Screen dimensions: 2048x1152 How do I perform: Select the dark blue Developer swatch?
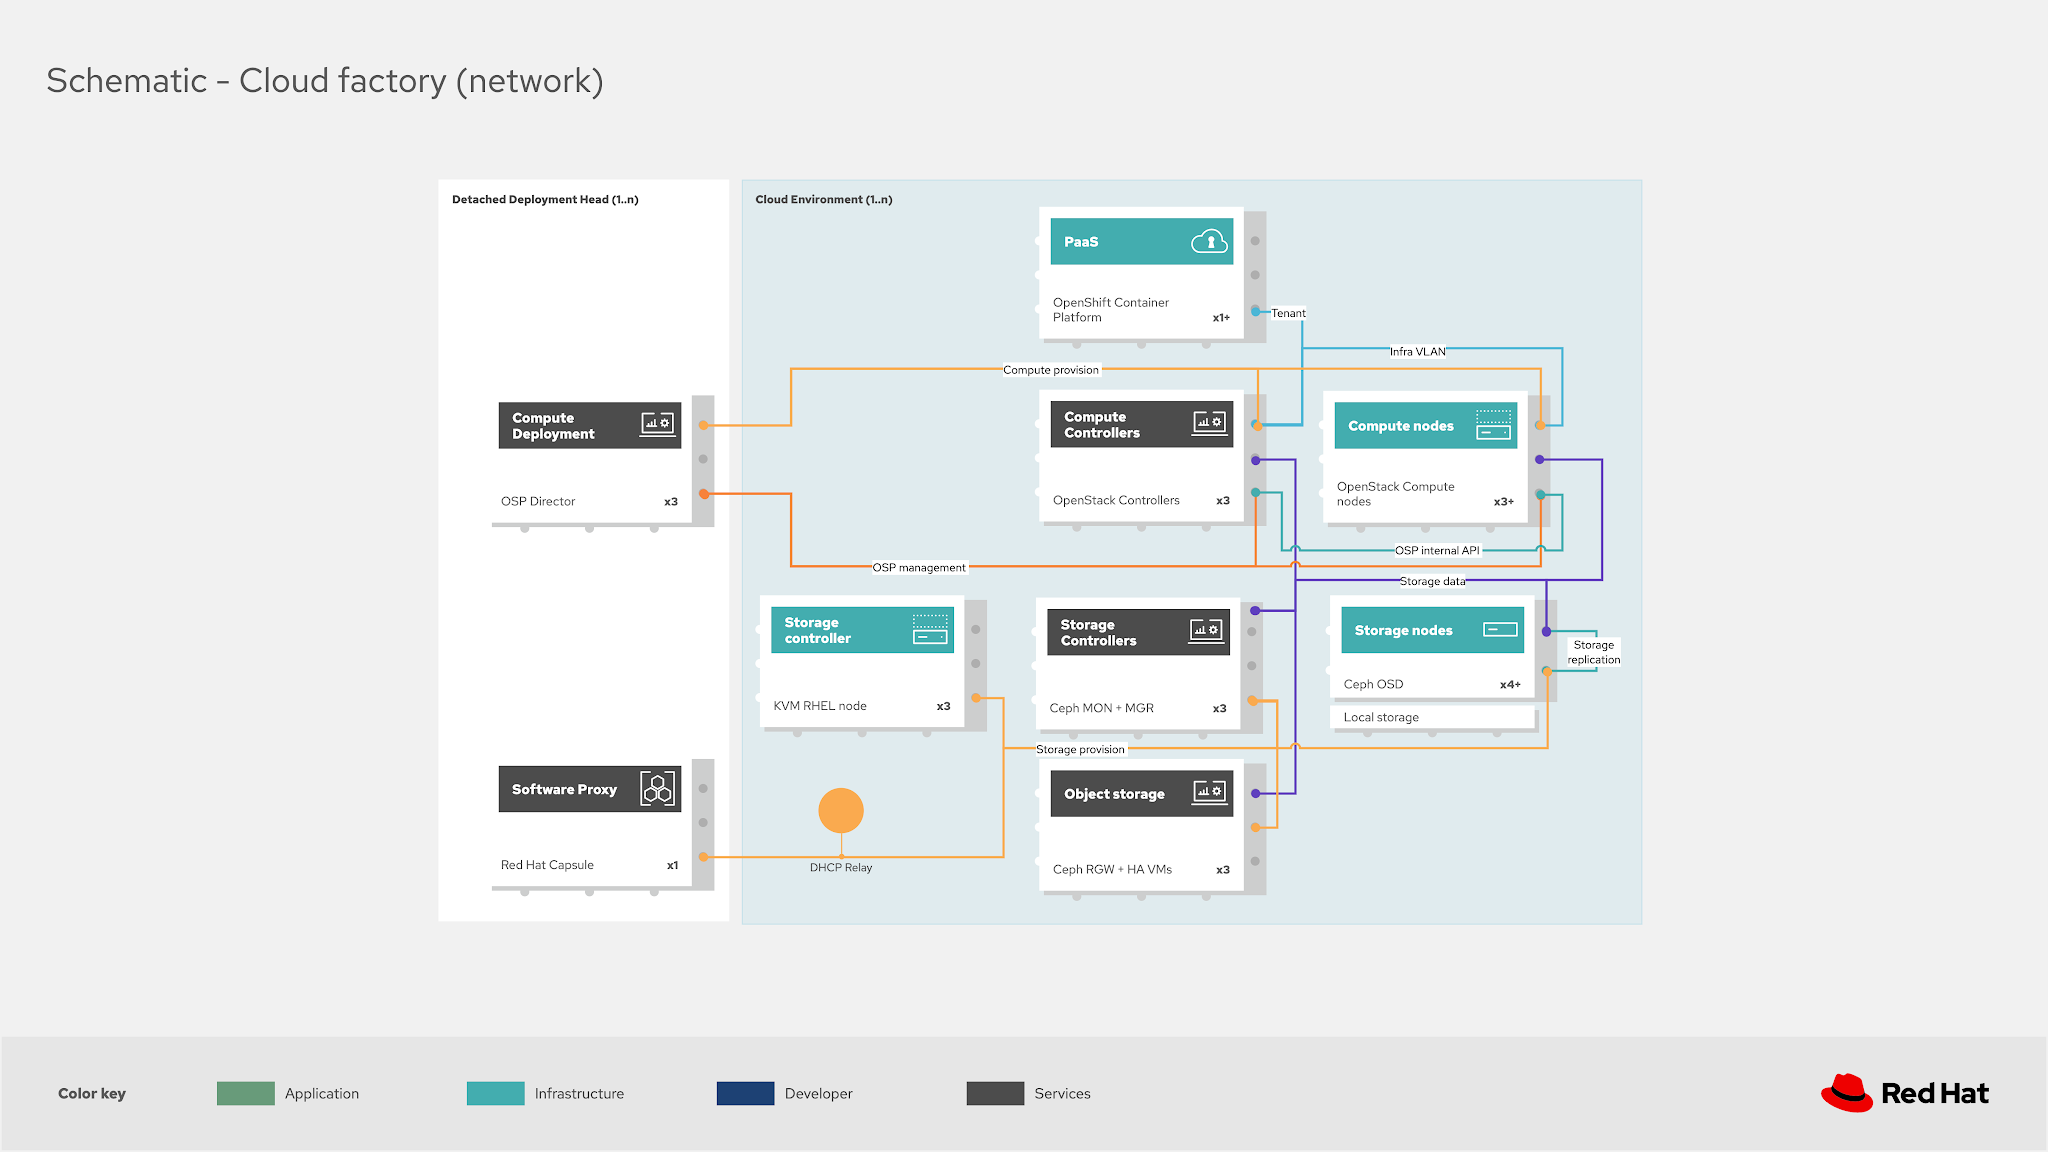745,1093
